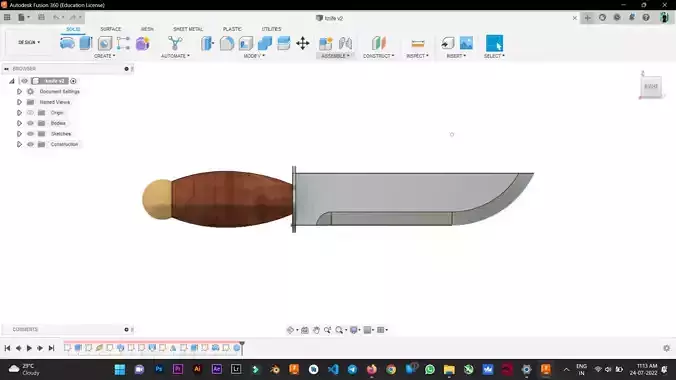Click the Save icon in quick access bar
The image size is (676, 380).
tap(41, 18)
